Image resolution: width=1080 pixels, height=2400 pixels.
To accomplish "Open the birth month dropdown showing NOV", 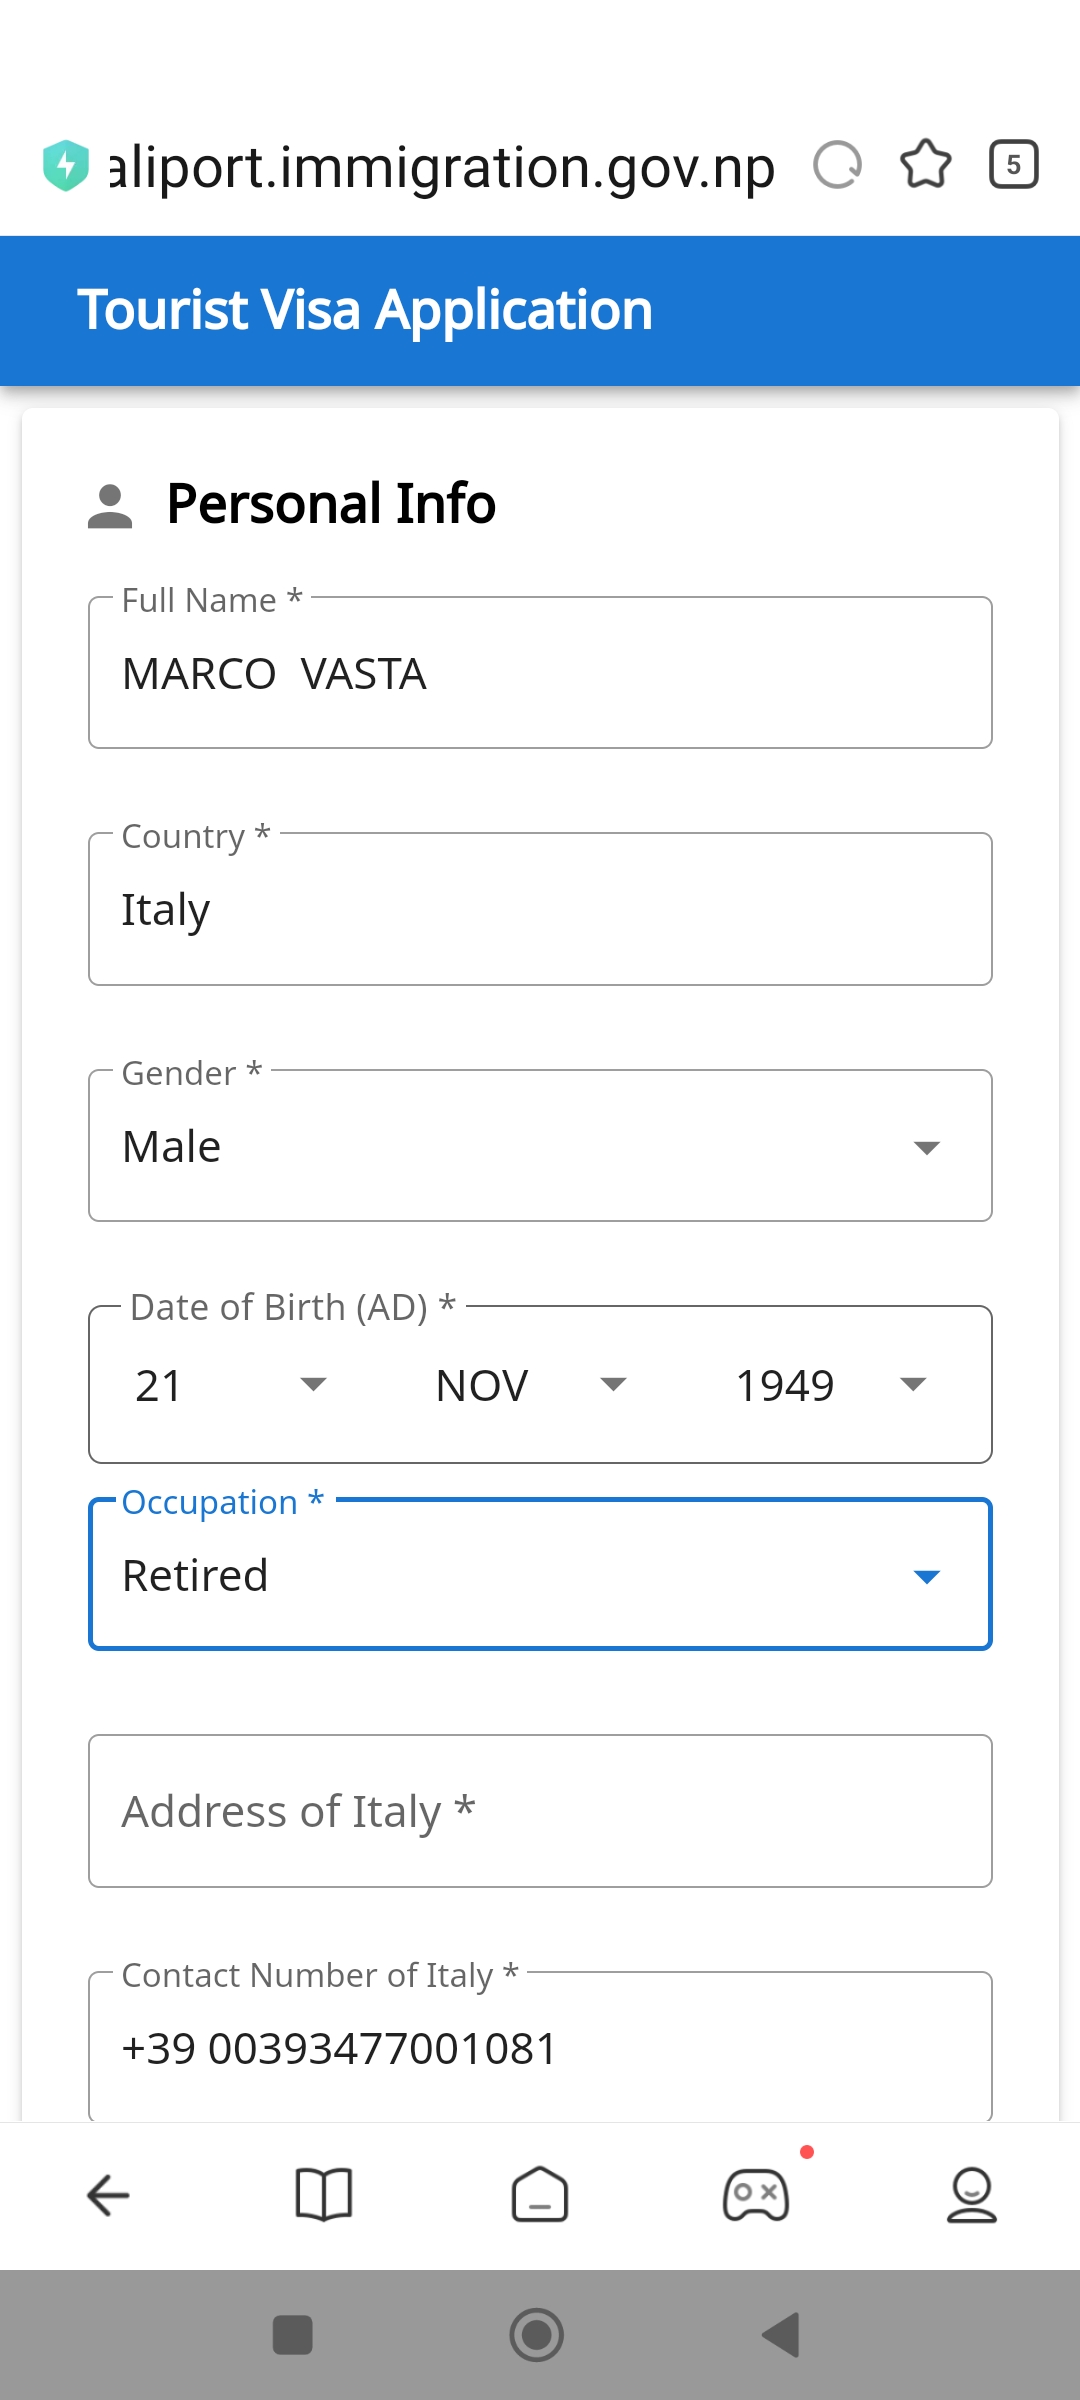I will [531, 1385].
